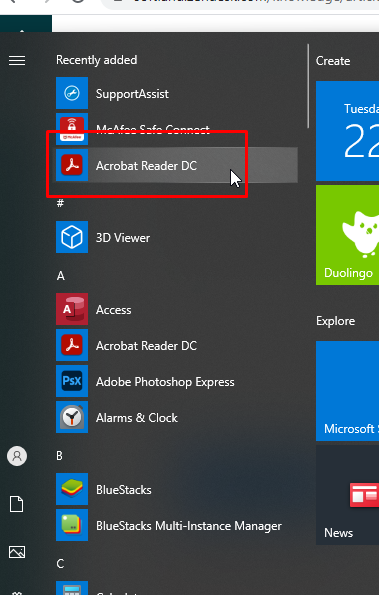Open the Duolingo tile

click(x=348, y=235)
